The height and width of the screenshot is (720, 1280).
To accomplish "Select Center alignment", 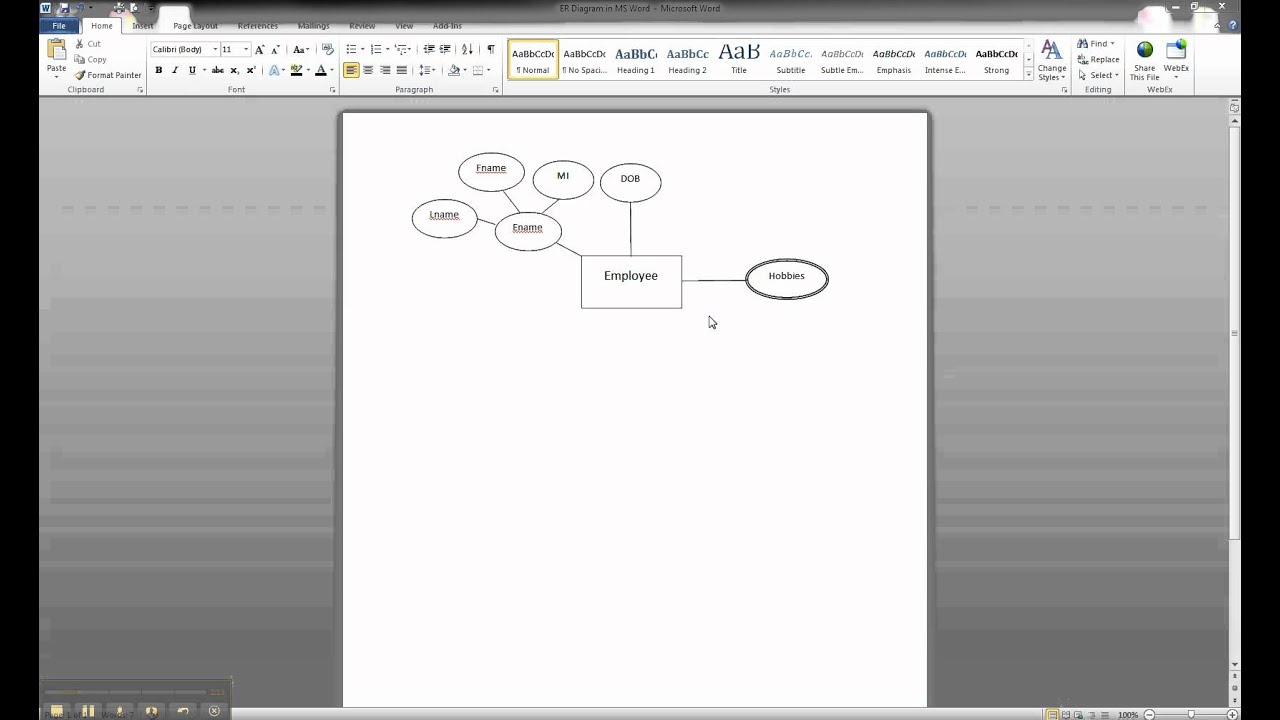I will point(368,70).
